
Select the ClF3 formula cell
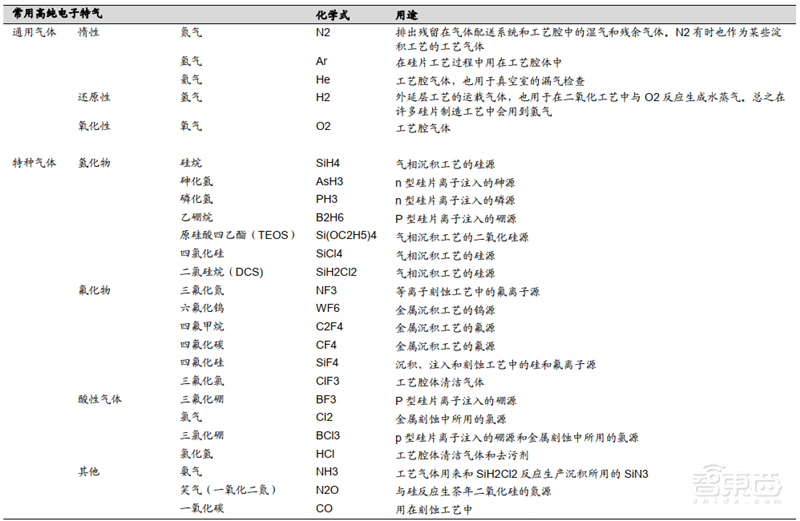[x=327, y=381]
